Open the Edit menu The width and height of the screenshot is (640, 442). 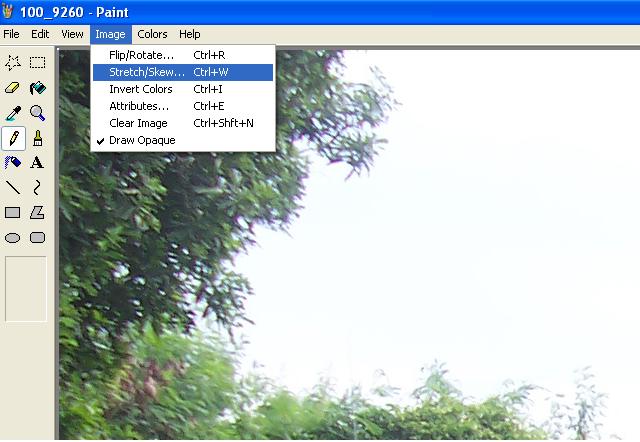pyautogui.click(x=40, y=34)
